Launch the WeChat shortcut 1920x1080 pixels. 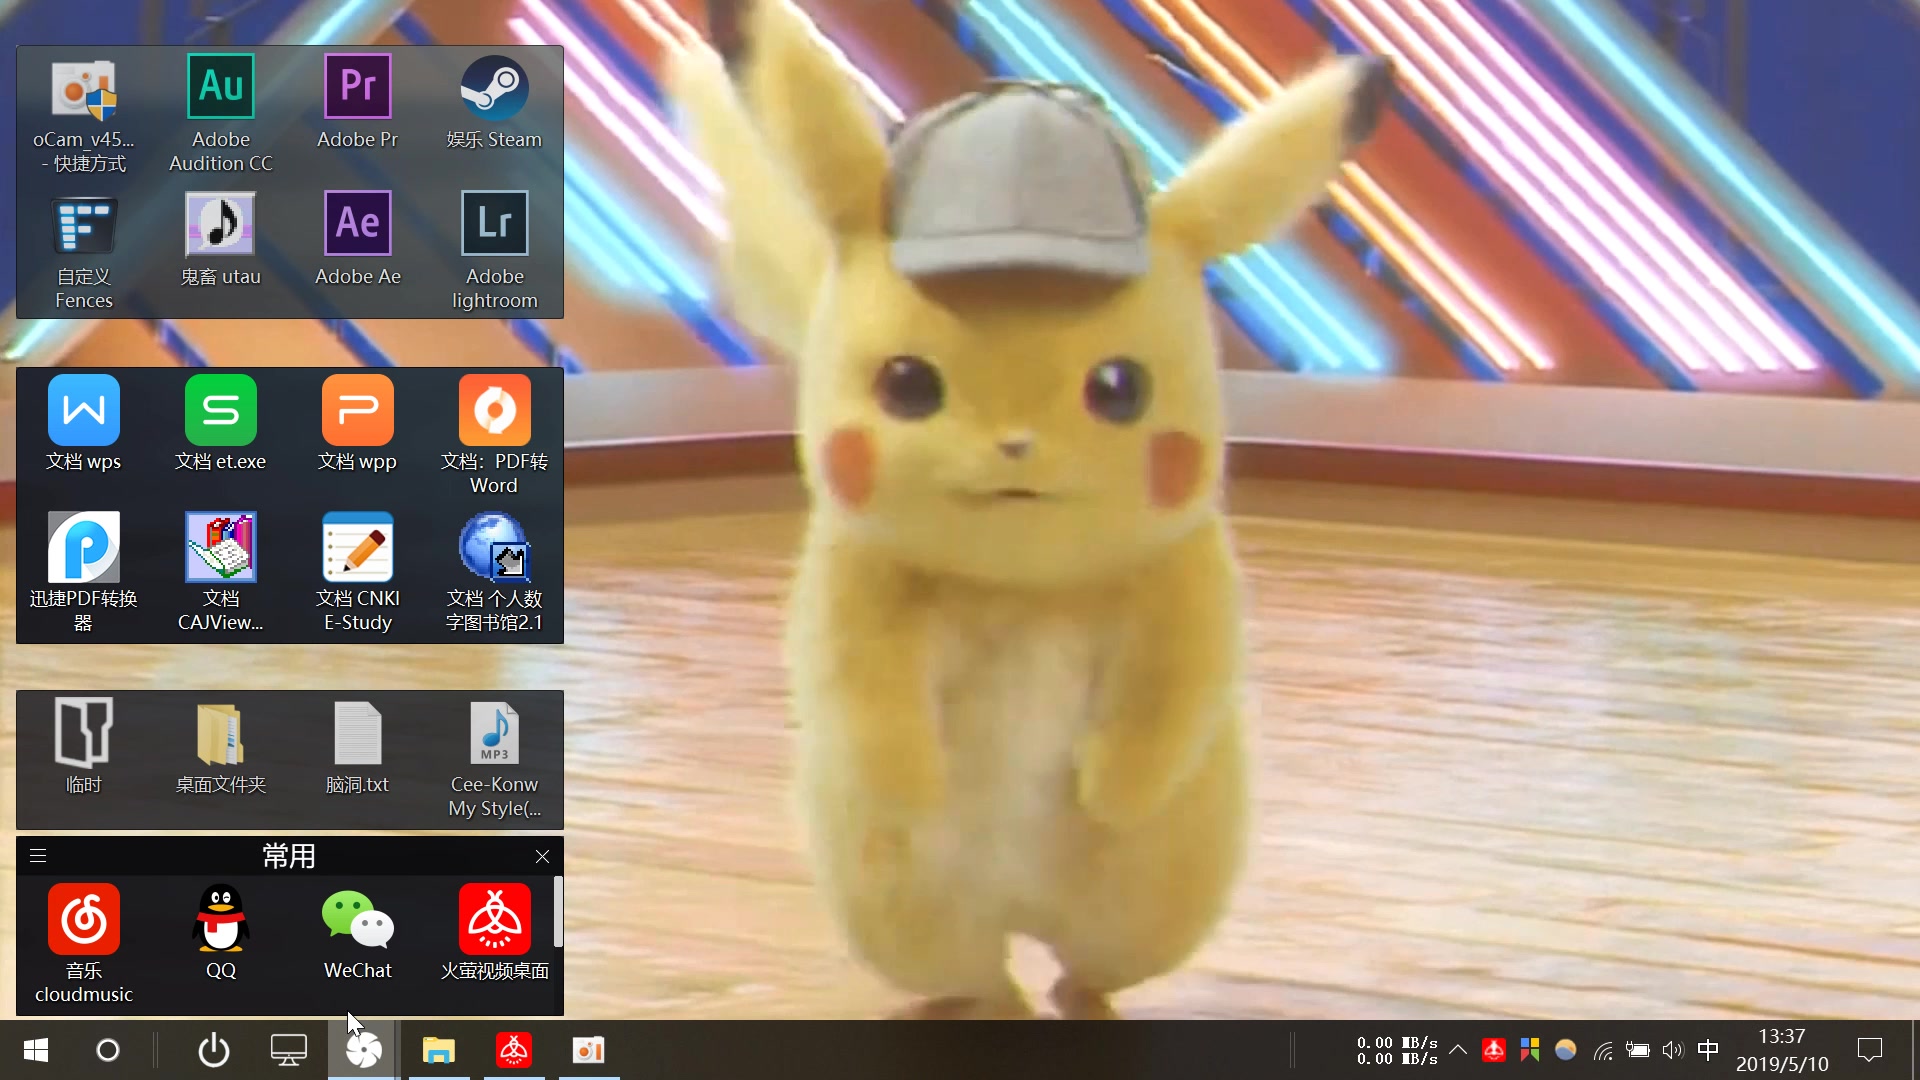coord(357,921)
